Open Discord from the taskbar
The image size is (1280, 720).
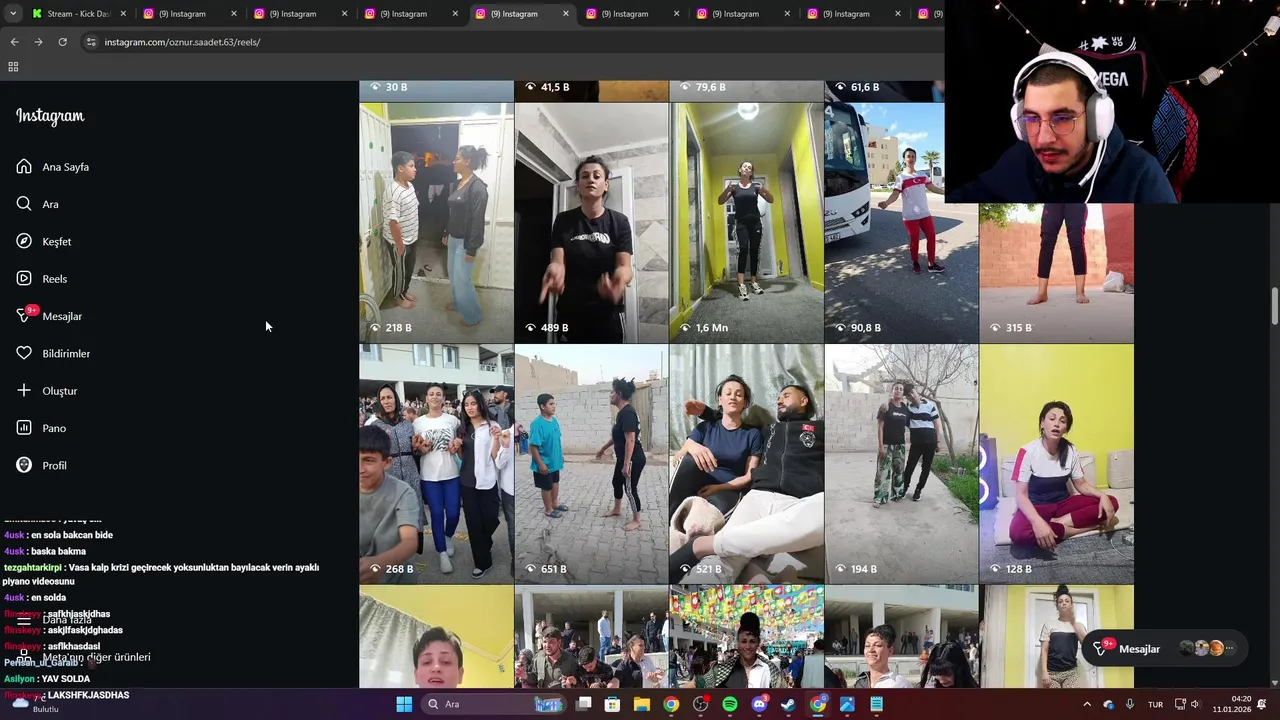coord(759,704)
